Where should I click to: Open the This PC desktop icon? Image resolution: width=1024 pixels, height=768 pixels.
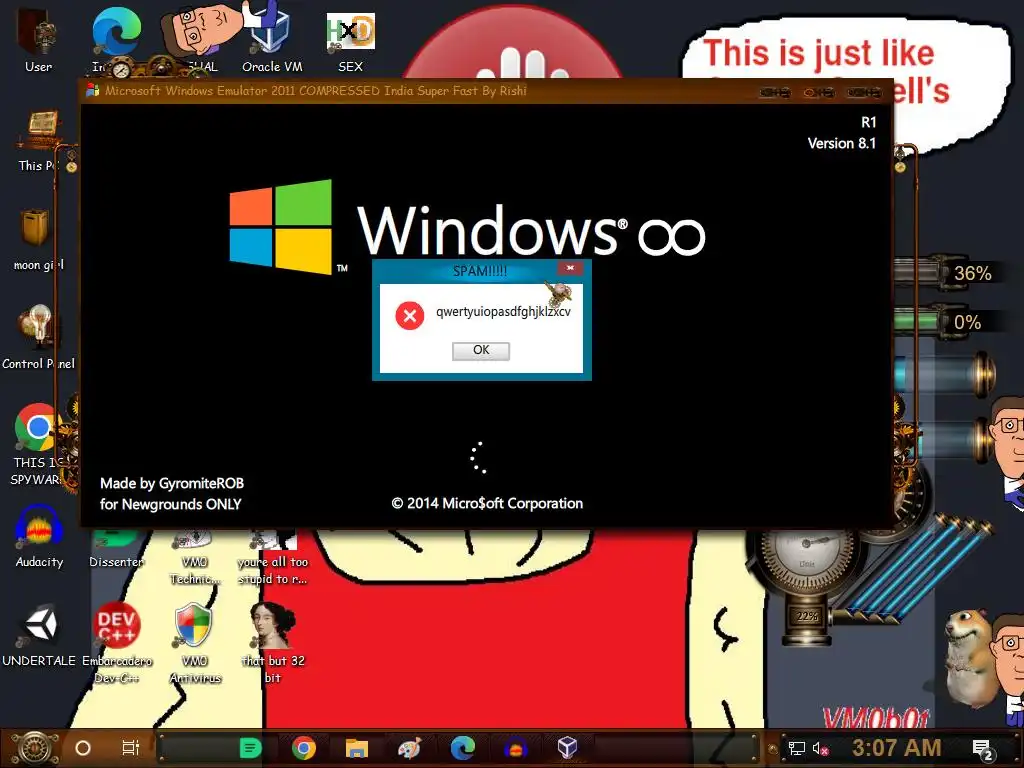(x=40, y=140)
